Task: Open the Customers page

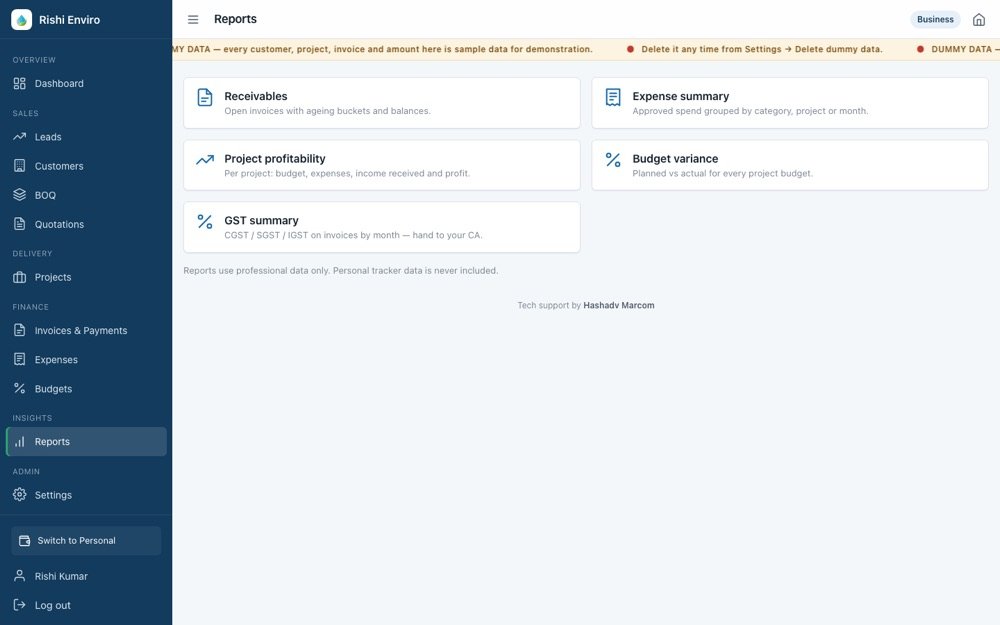Action: coord(86,166)
